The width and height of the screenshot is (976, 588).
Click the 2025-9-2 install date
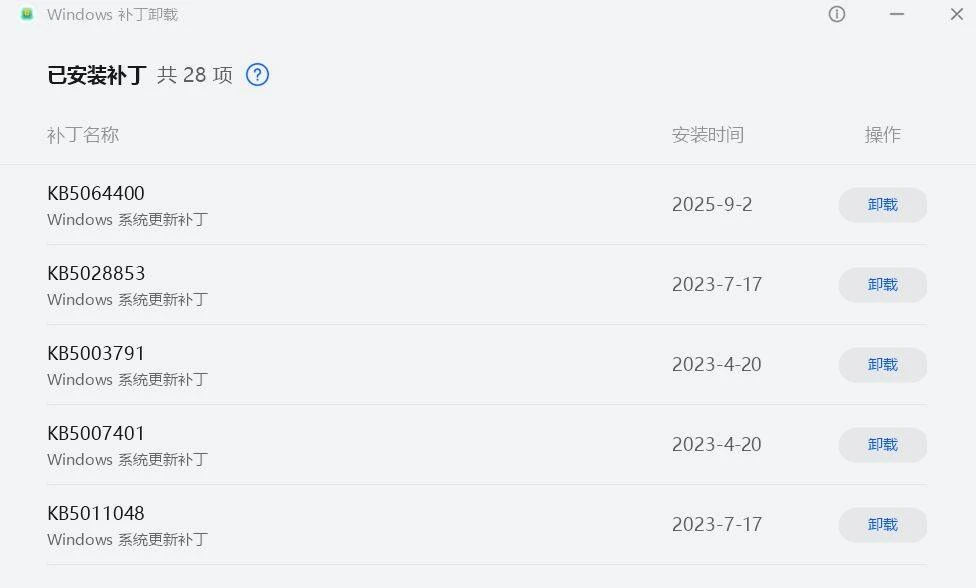(x=712, y=205)
